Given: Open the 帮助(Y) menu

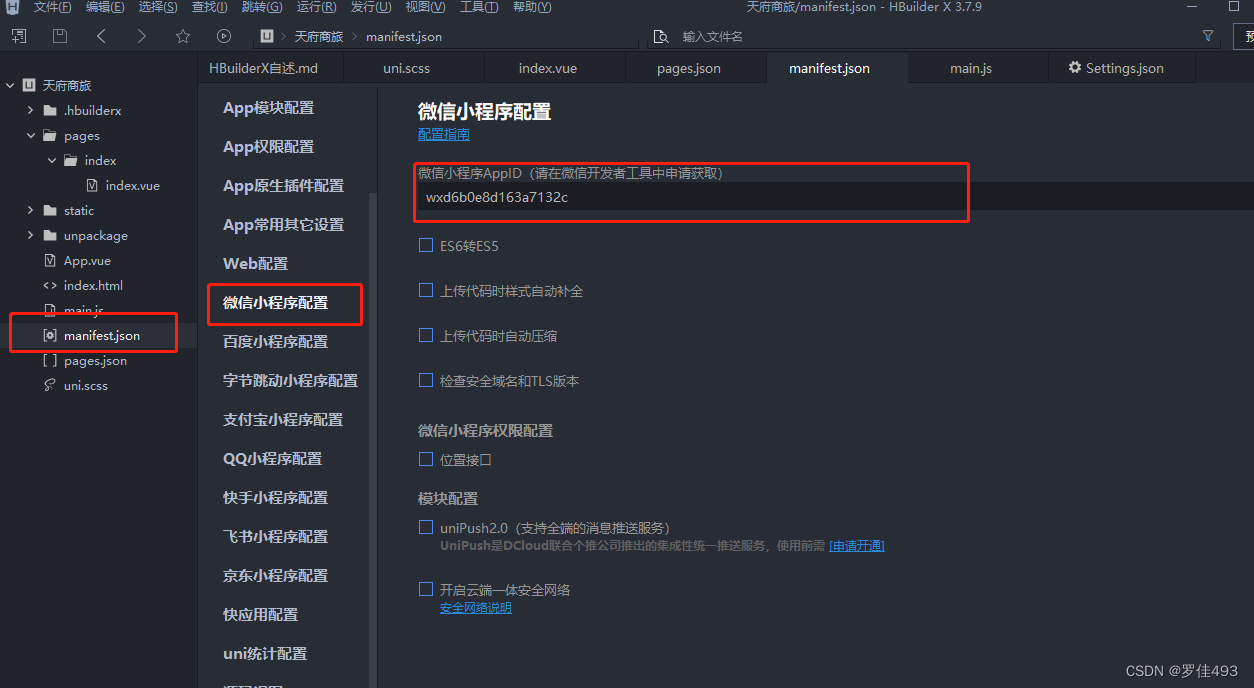Looking at the screenshot, I should (x=532, y=7).
